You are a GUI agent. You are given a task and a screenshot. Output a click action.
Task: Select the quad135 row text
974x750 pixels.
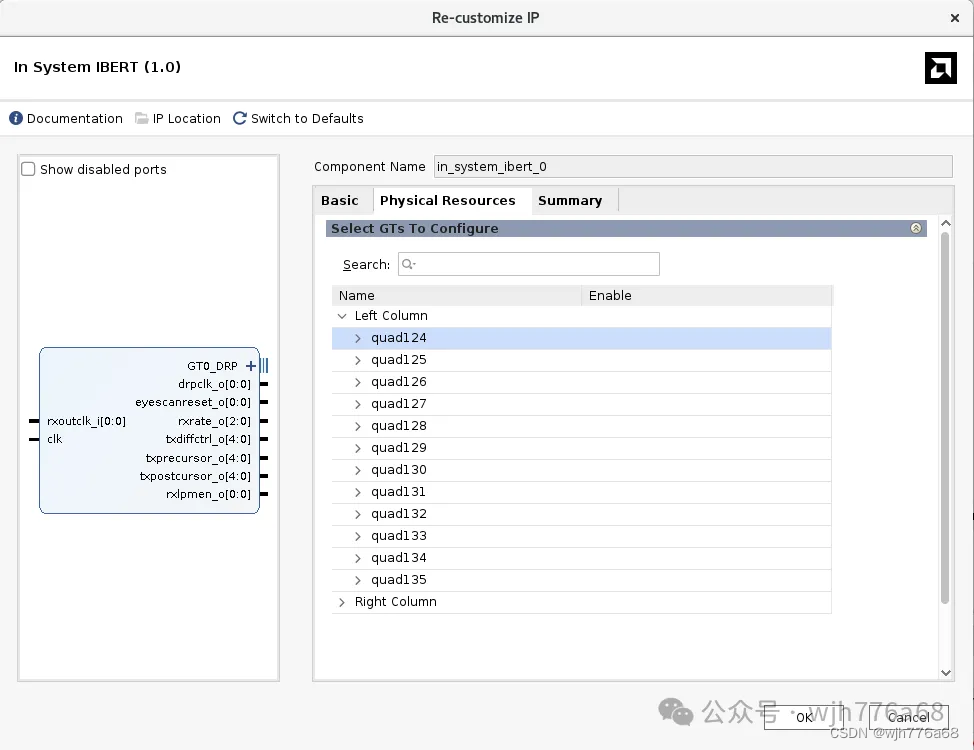tap(399, 580)
